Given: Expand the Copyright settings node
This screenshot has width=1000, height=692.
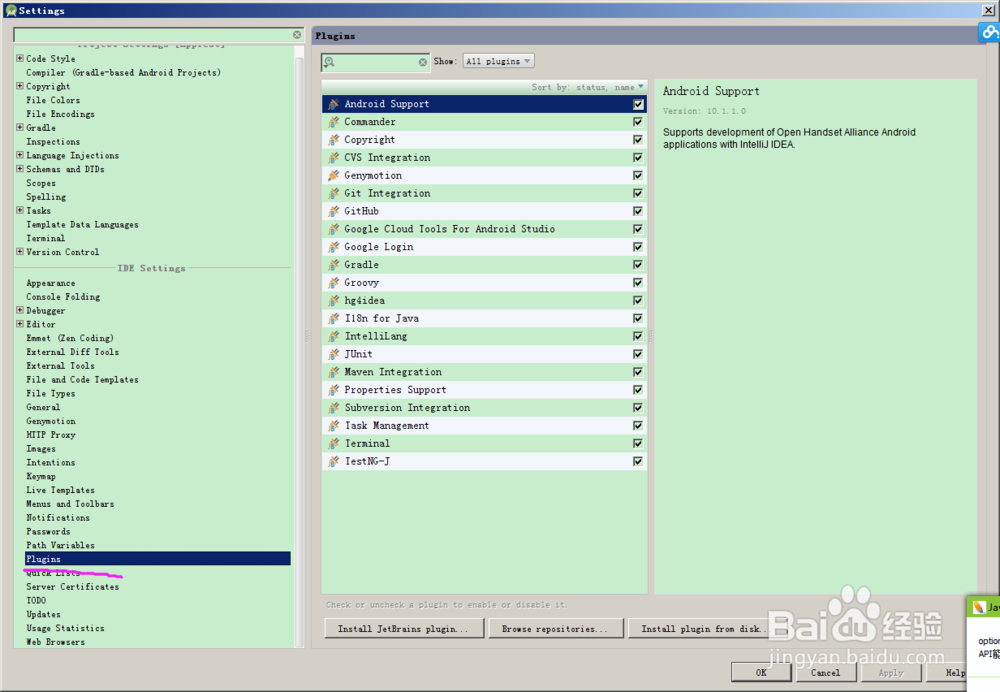Looking at the screenshot, I should tap(20, 85).
